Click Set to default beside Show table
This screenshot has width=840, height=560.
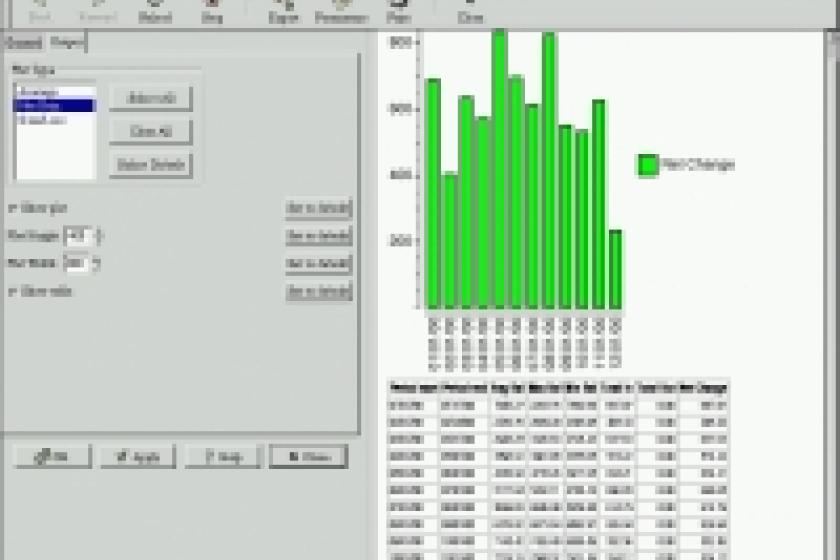(319, 292)
